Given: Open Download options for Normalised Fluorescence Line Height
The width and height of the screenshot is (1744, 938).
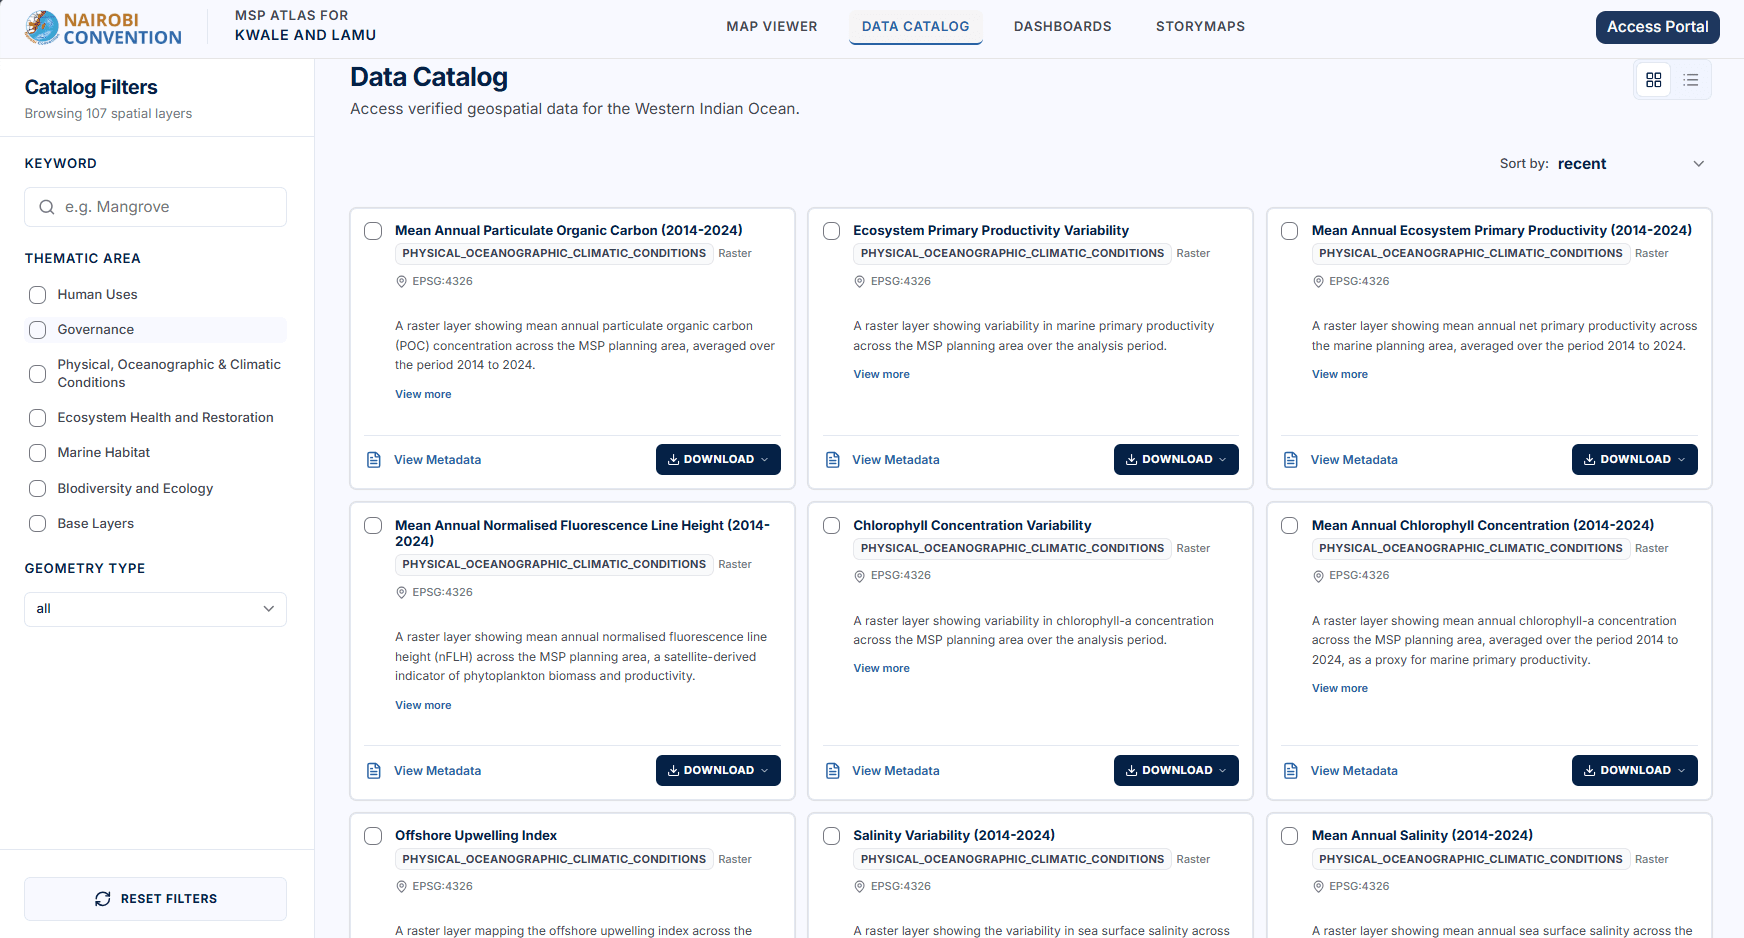Looking at the screenshot, I should [718, 771].
